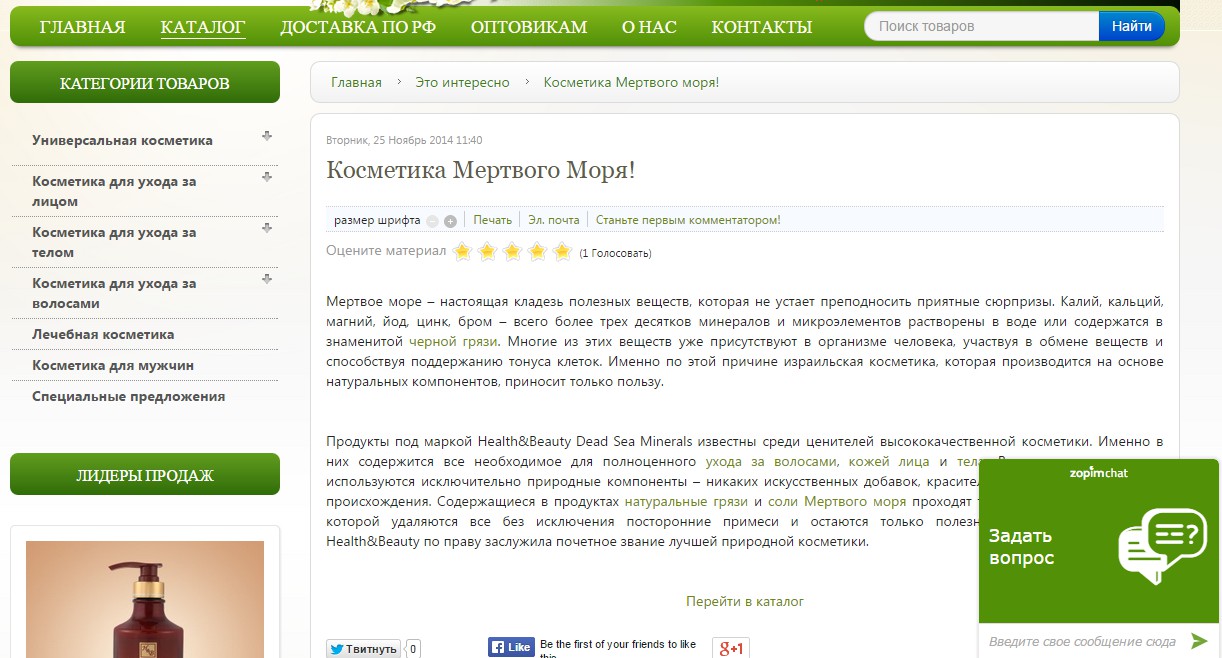Screen dimensions: 1222x658
Task: Open Лечебная косметика category
Action: pos(103,334)
